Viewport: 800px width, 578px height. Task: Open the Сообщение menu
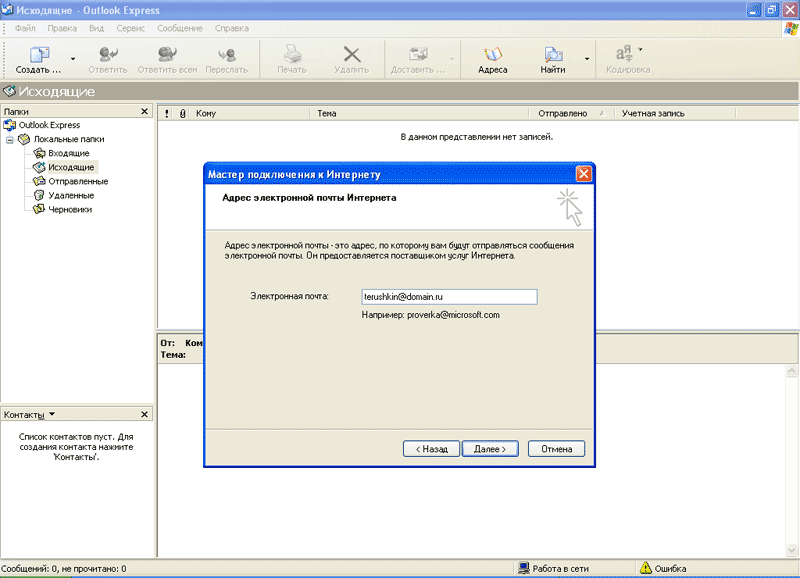click(180, 28)
